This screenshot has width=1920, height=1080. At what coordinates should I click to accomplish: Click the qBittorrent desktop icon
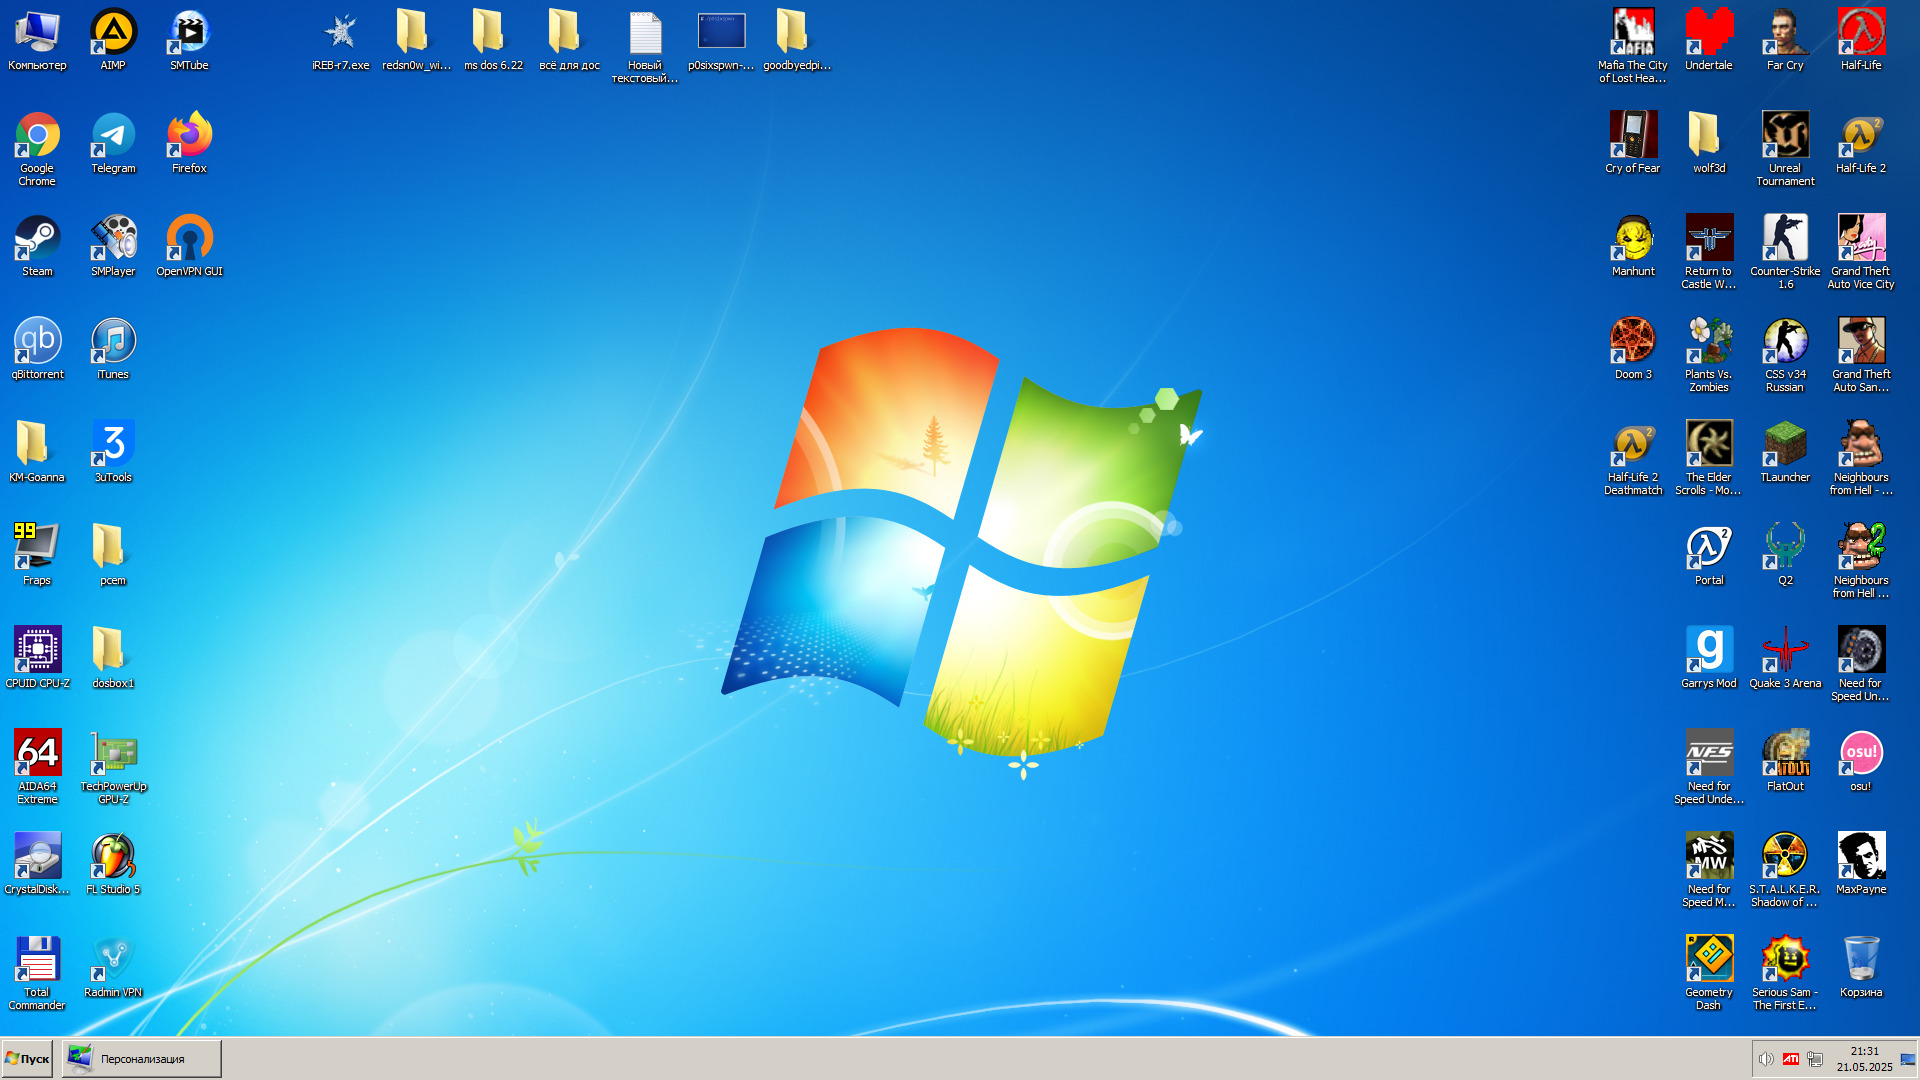(37, 343)
